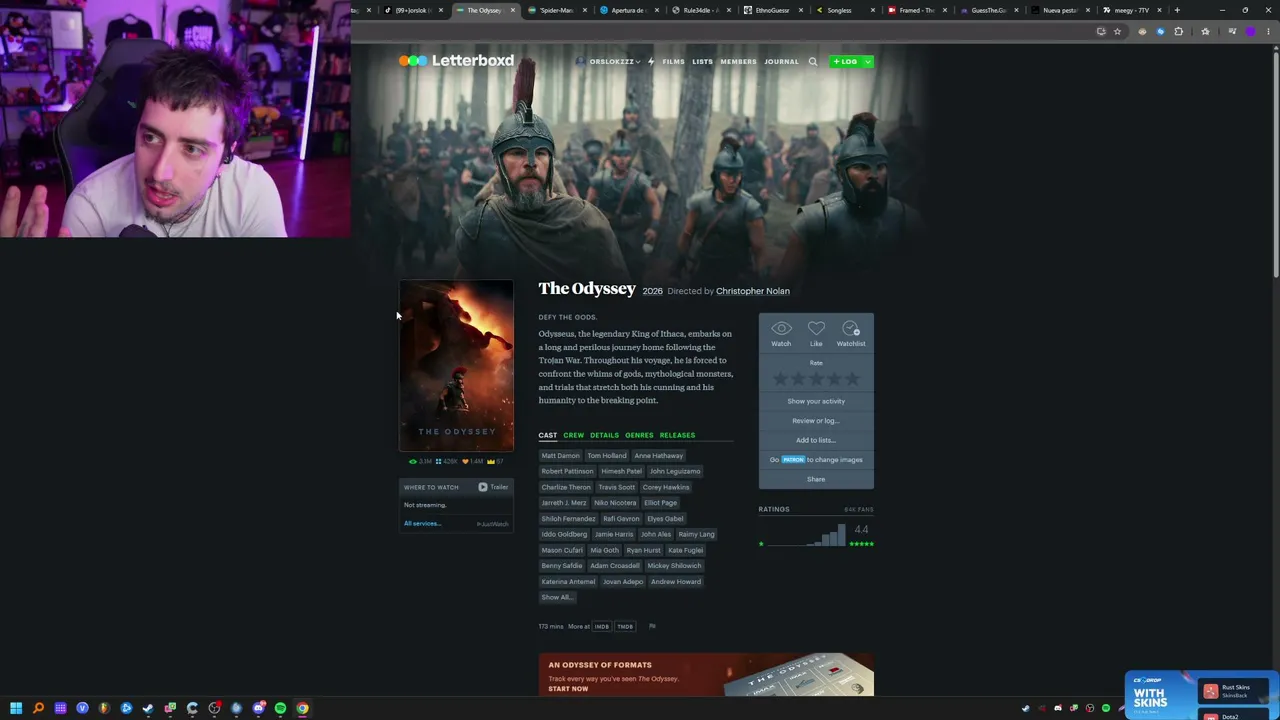Select the CAST tab
This screenshot has height=720, width=1280.
coord(548,435)
